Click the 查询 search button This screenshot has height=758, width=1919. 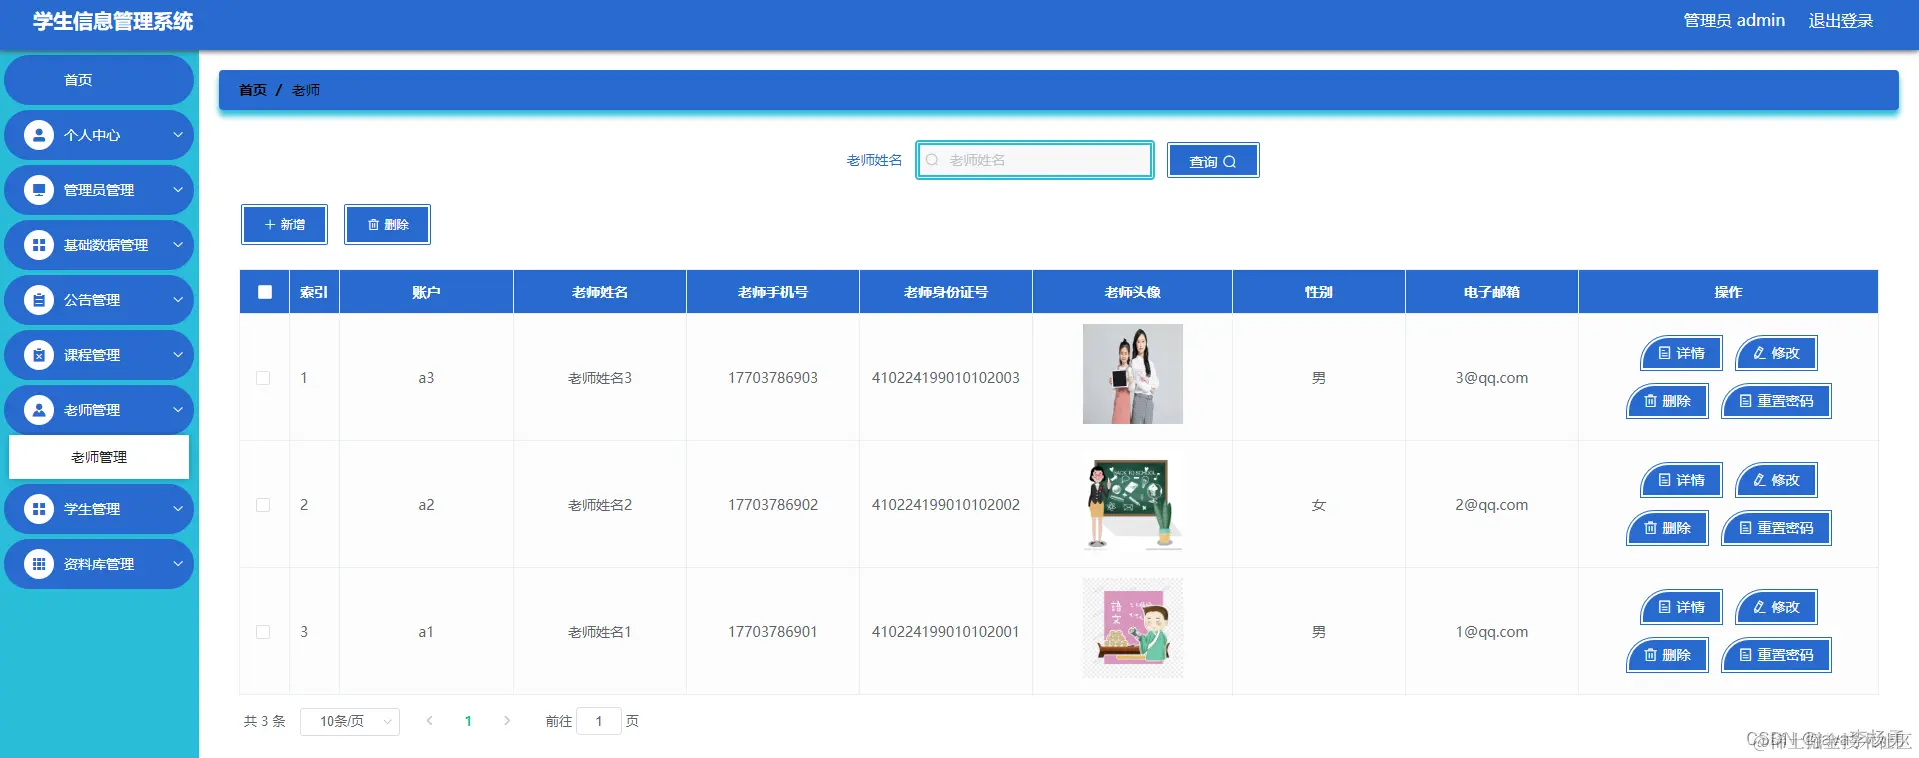click(x=1213, y=161)
